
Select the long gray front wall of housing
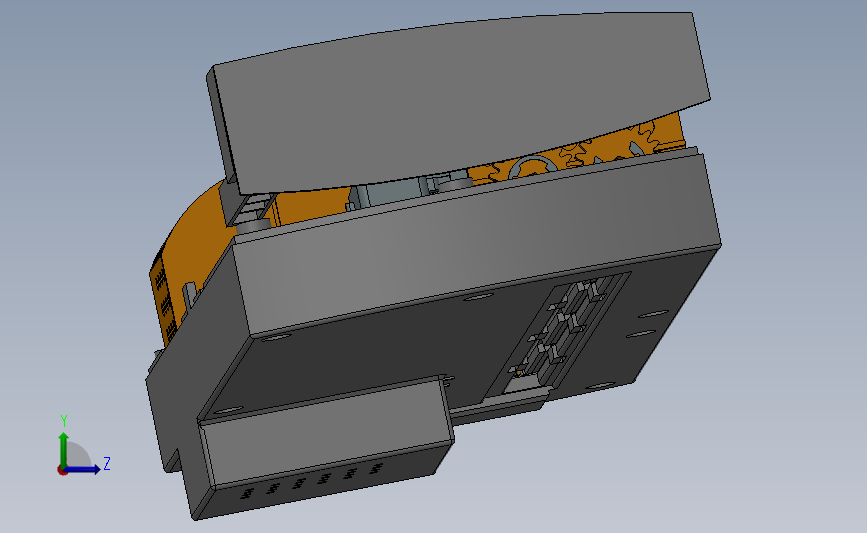click(476, 243)
